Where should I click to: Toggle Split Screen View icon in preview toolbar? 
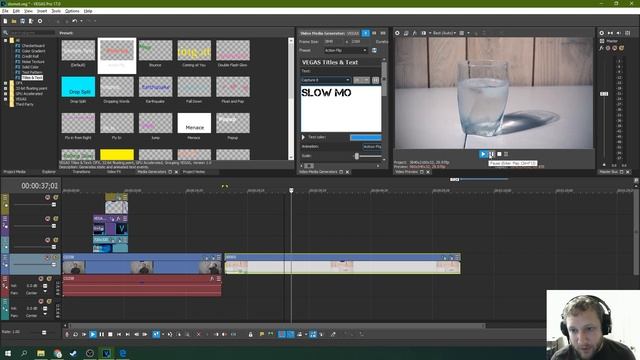pos(424,33)
